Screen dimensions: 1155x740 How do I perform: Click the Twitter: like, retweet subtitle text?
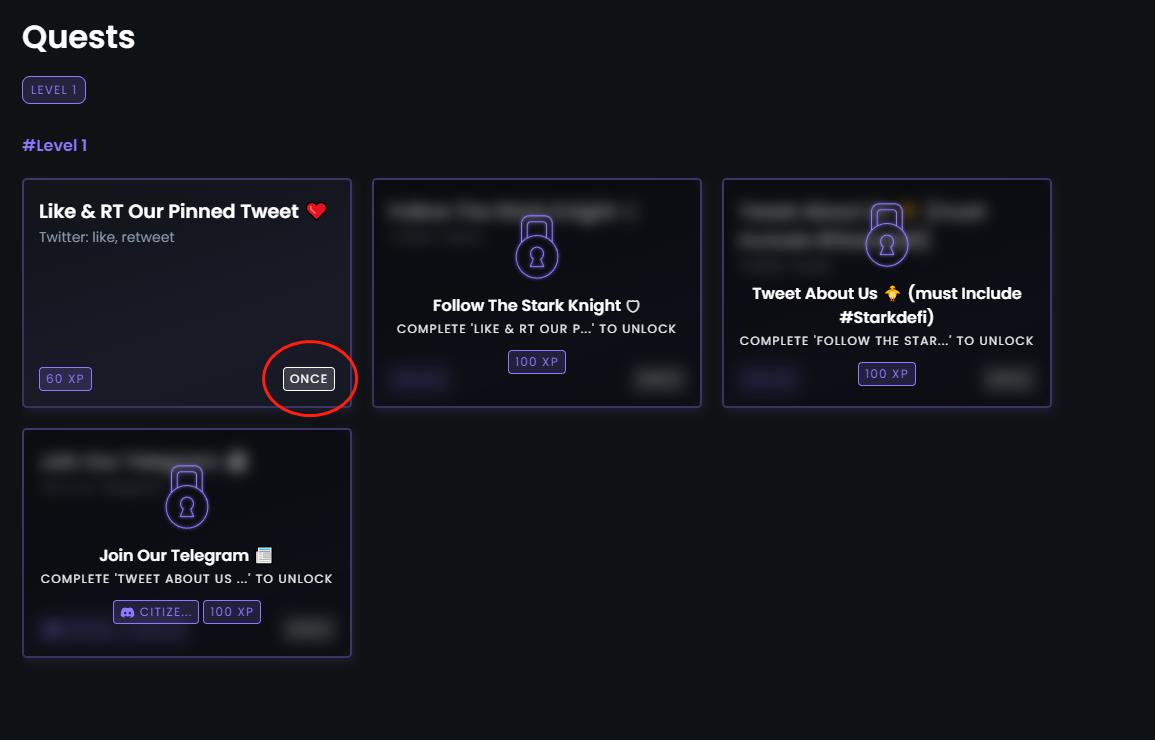coord(107,237)
